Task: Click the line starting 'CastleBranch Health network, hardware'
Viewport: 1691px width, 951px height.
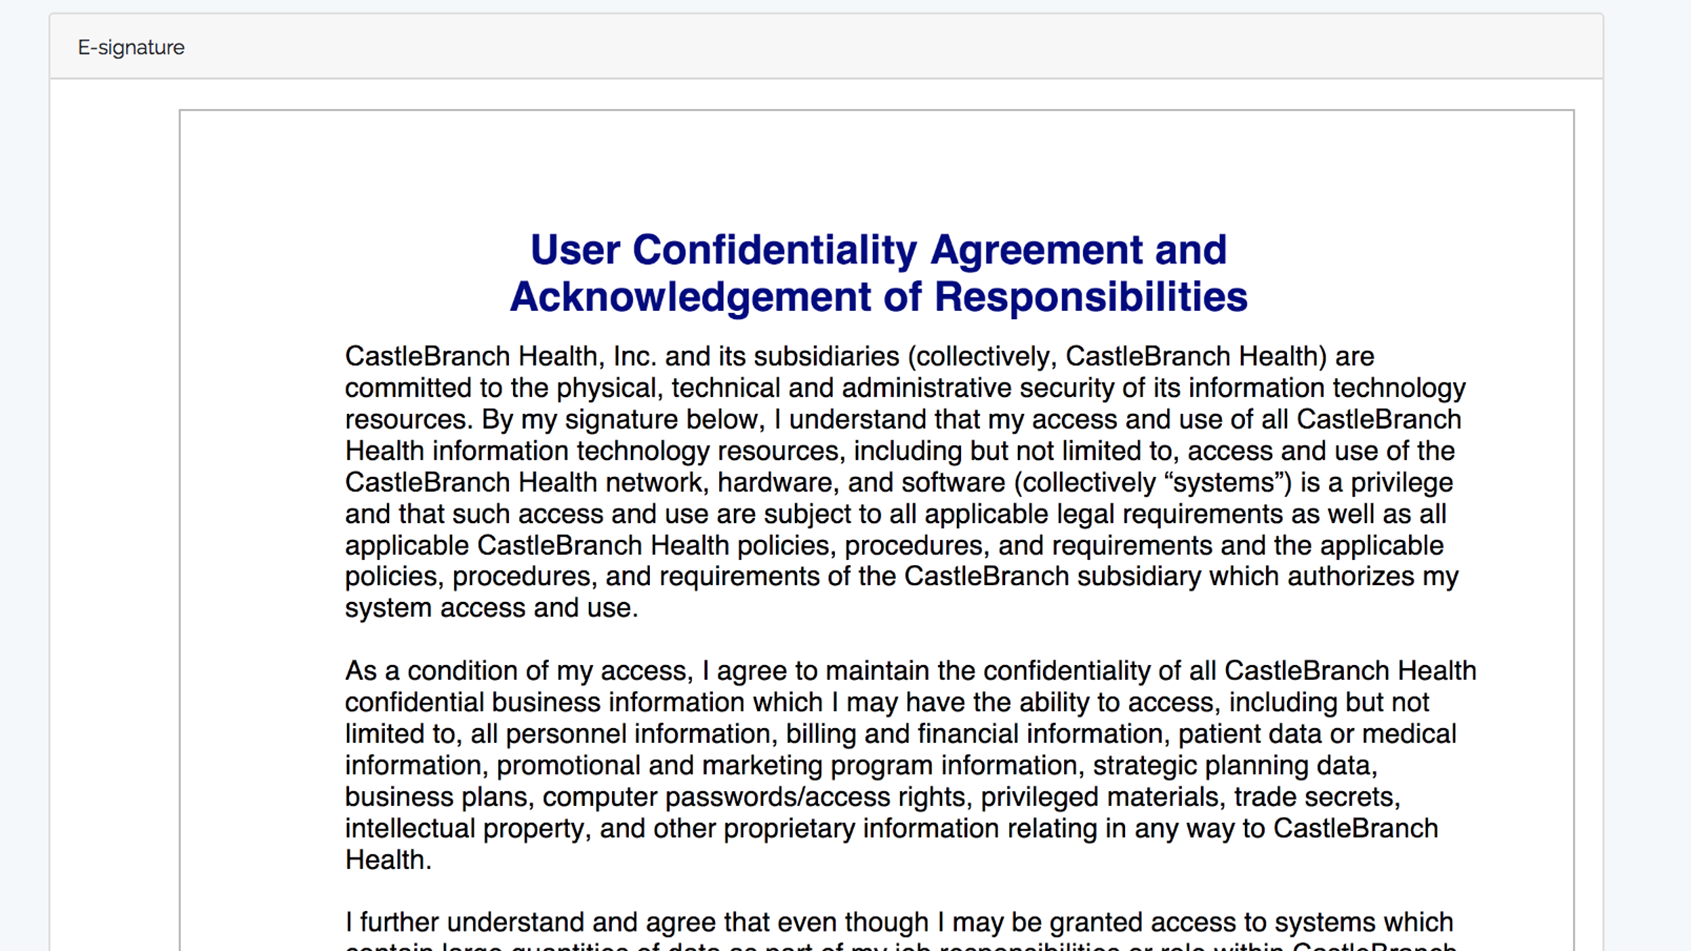Action: [x=899, y=482]
